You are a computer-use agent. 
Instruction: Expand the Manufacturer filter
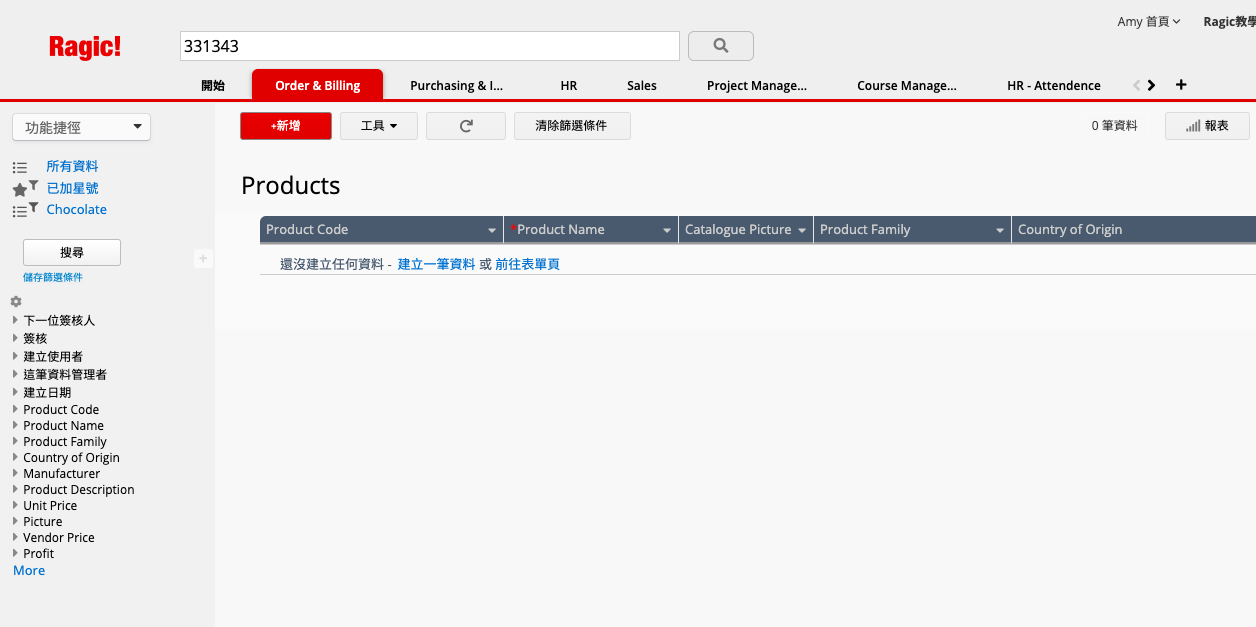(16, 474)
